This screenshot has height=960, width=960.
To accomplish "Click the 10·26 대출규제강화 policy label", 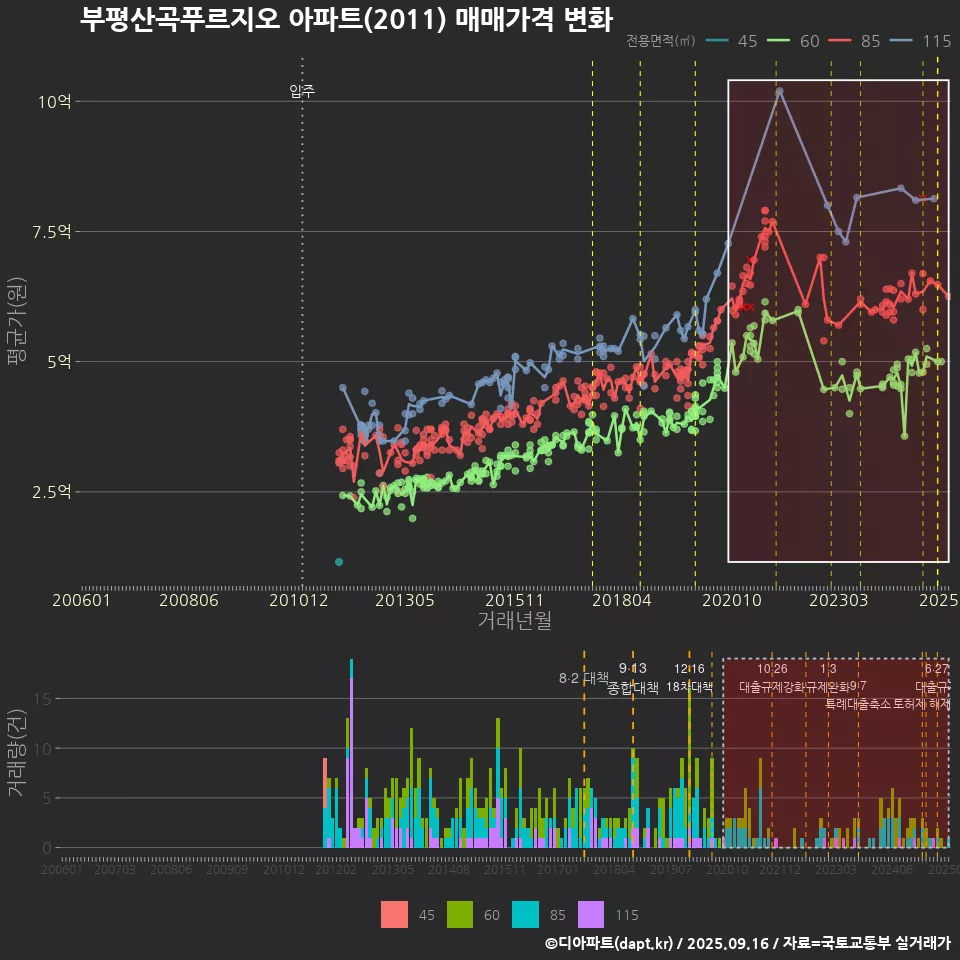I will point(772,678).
